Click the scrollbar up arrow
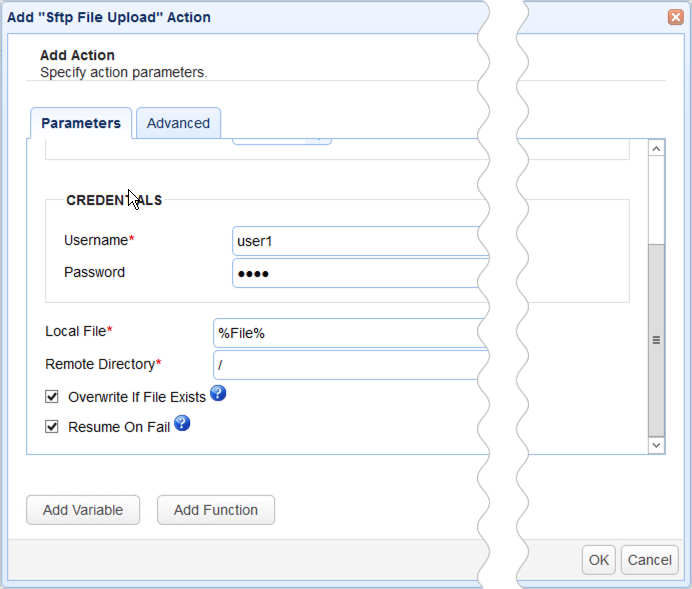692x589 pixels. pos(657,148)
